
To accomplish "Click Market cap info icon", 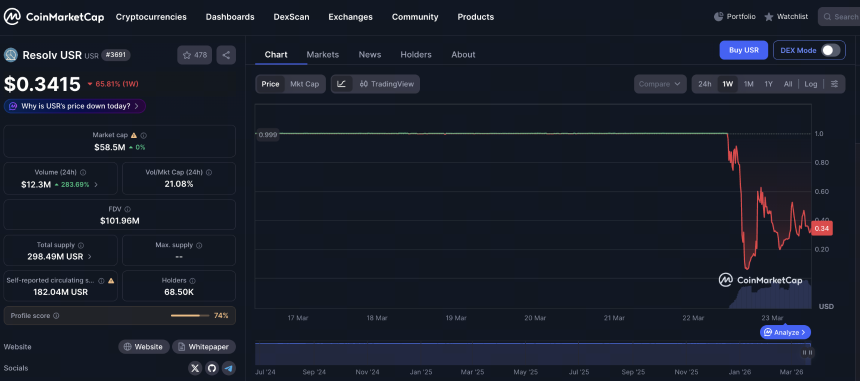I will tap(144, 135).
